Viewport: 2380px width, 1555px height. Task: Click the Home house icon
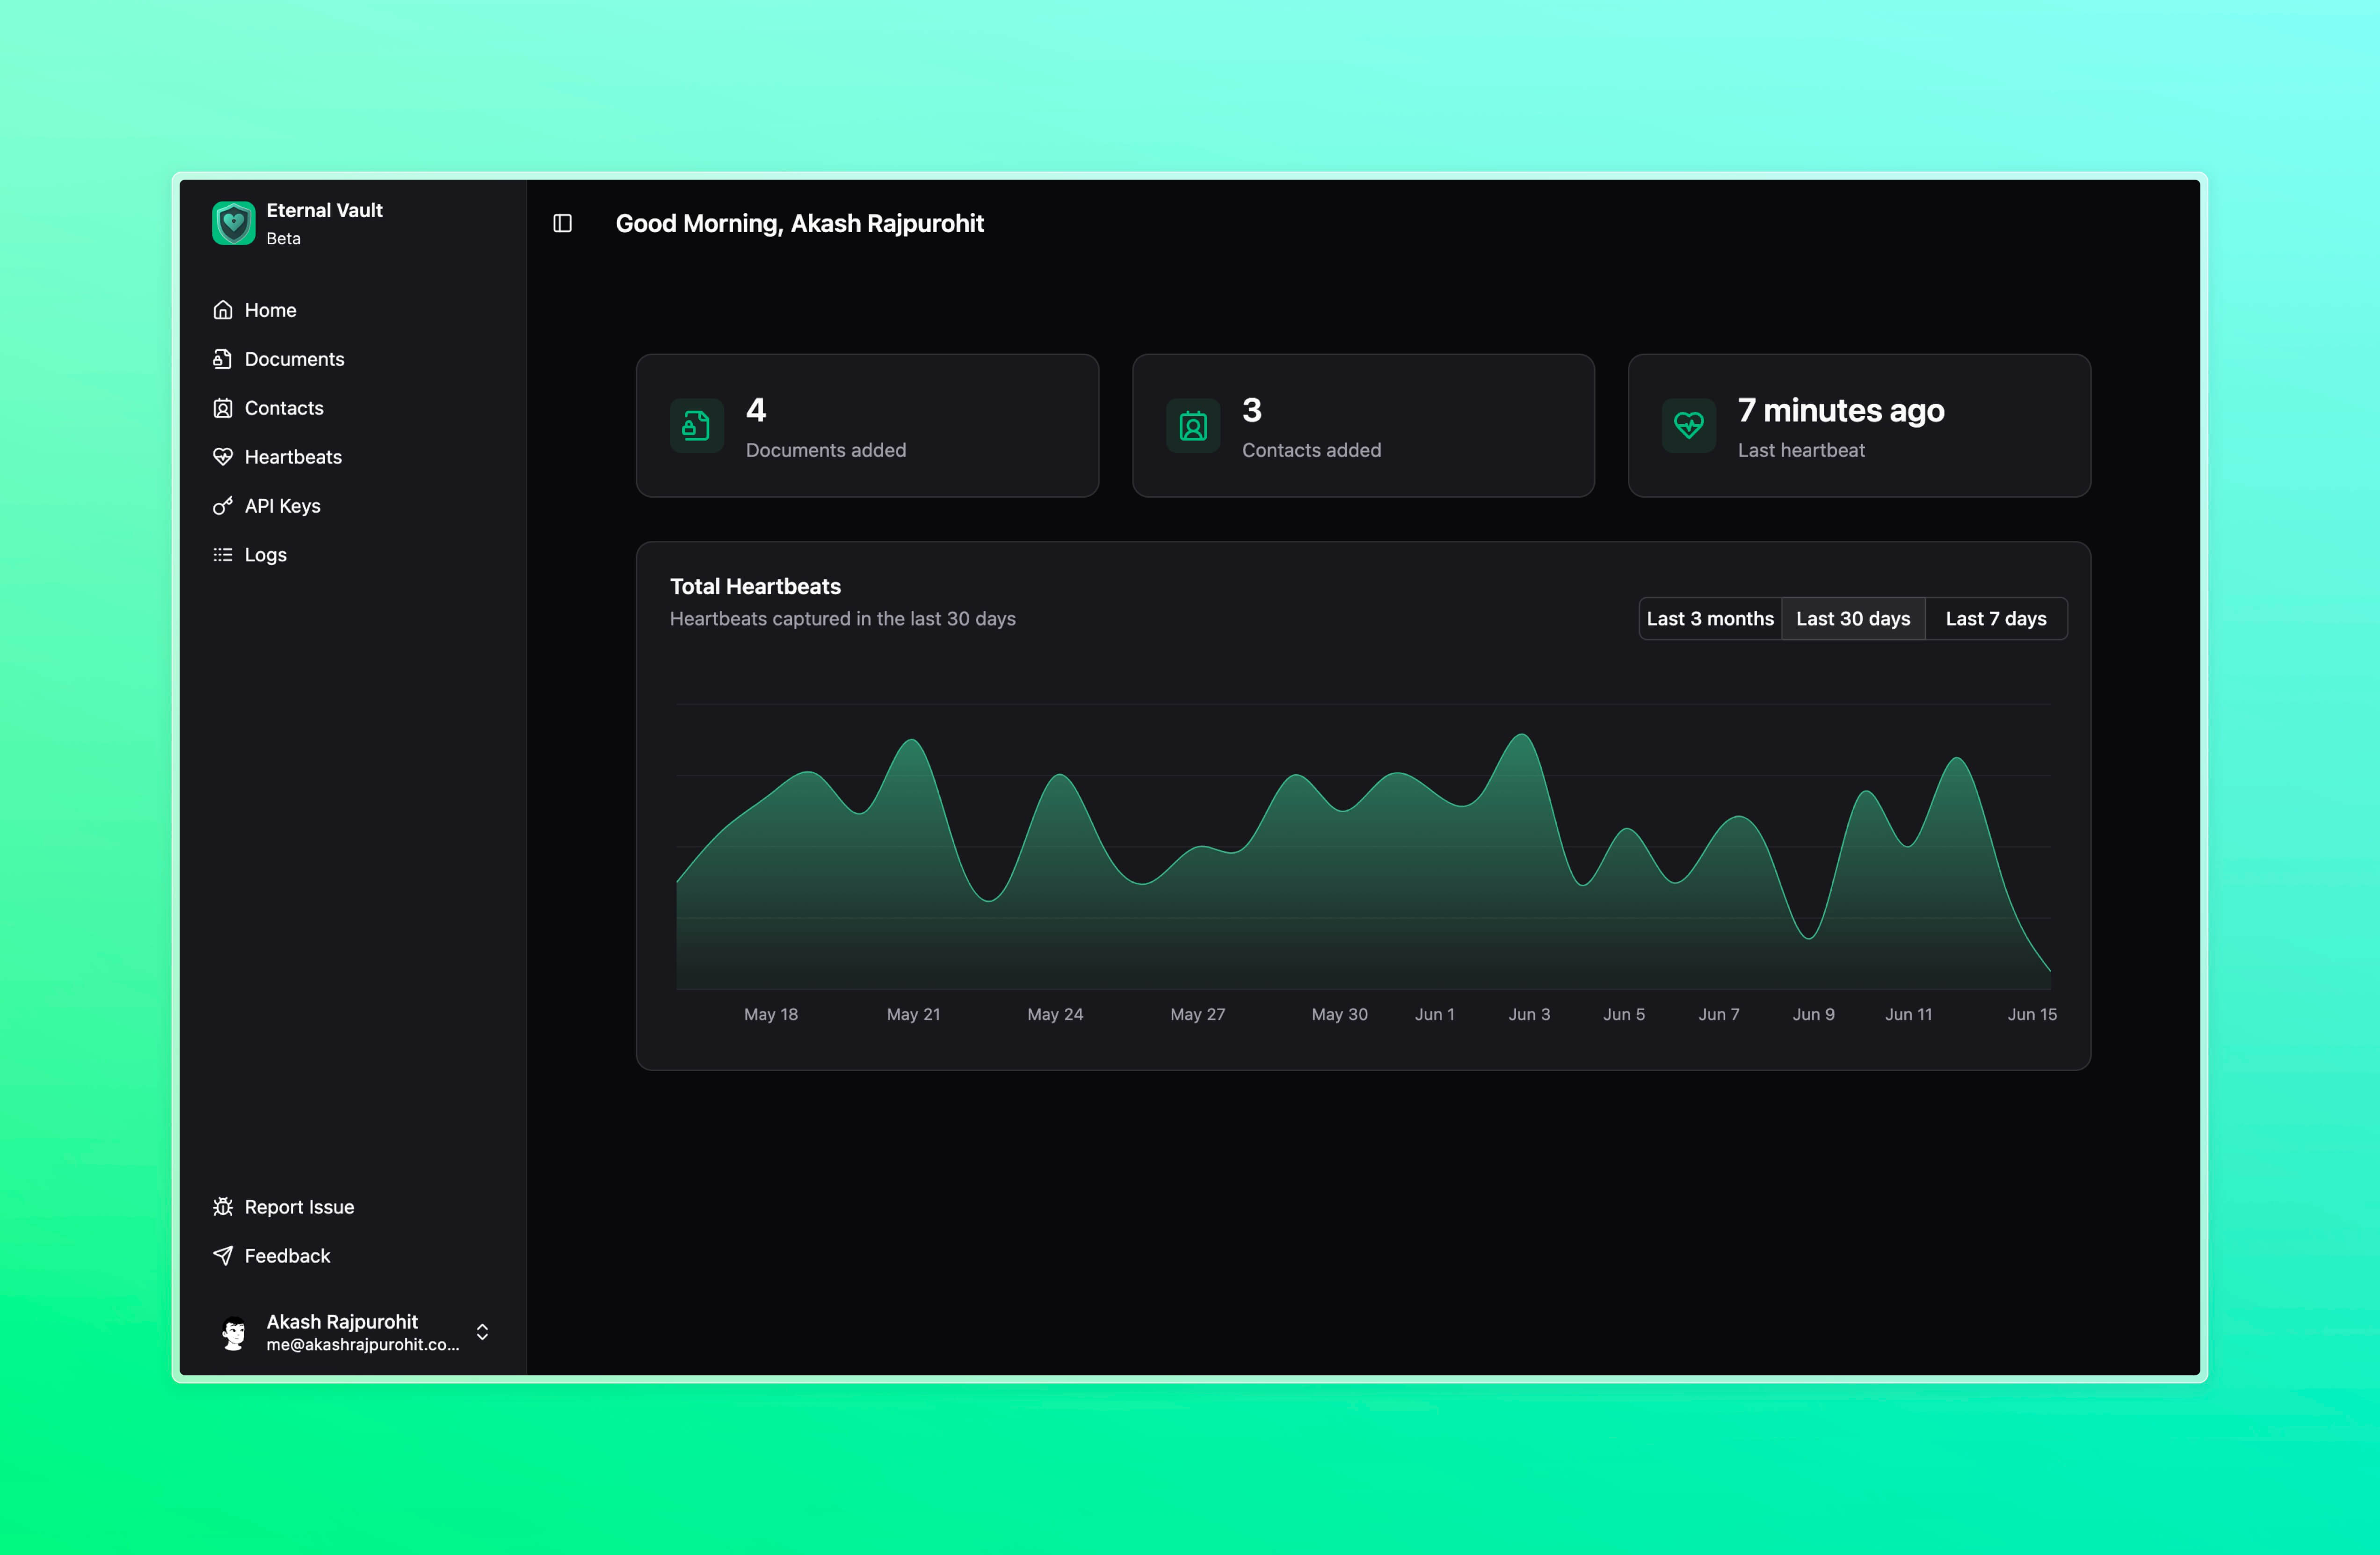(223, 310)
